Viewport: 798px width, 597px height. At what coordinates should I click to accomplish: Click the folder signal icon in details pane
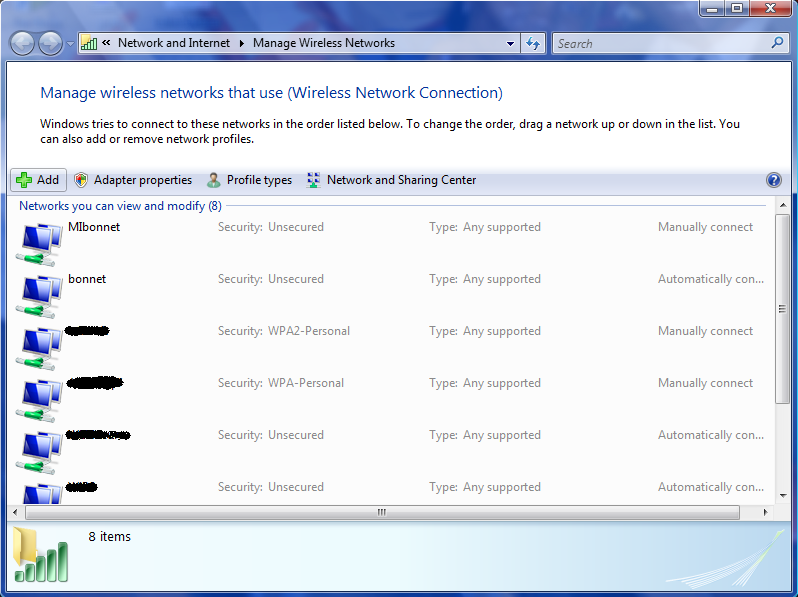pos(40,555)
